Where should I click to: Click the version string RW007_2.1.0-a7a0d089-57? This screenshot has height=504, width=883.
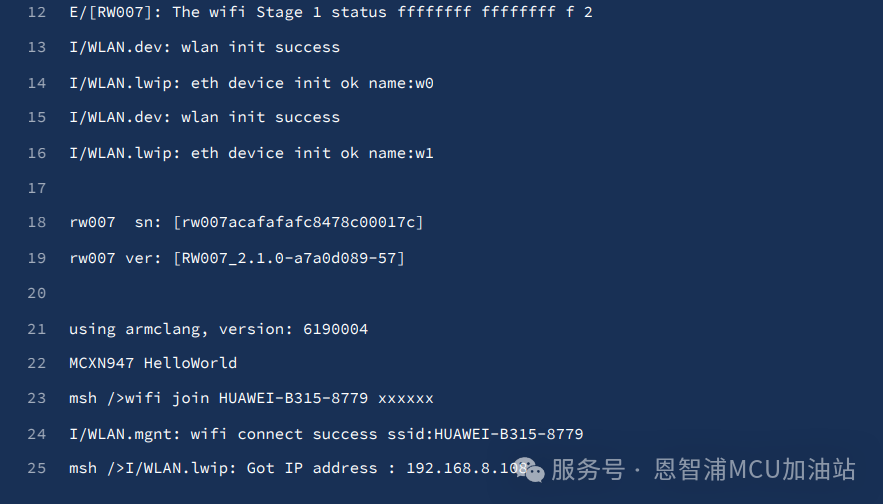[x=289, y=258]
